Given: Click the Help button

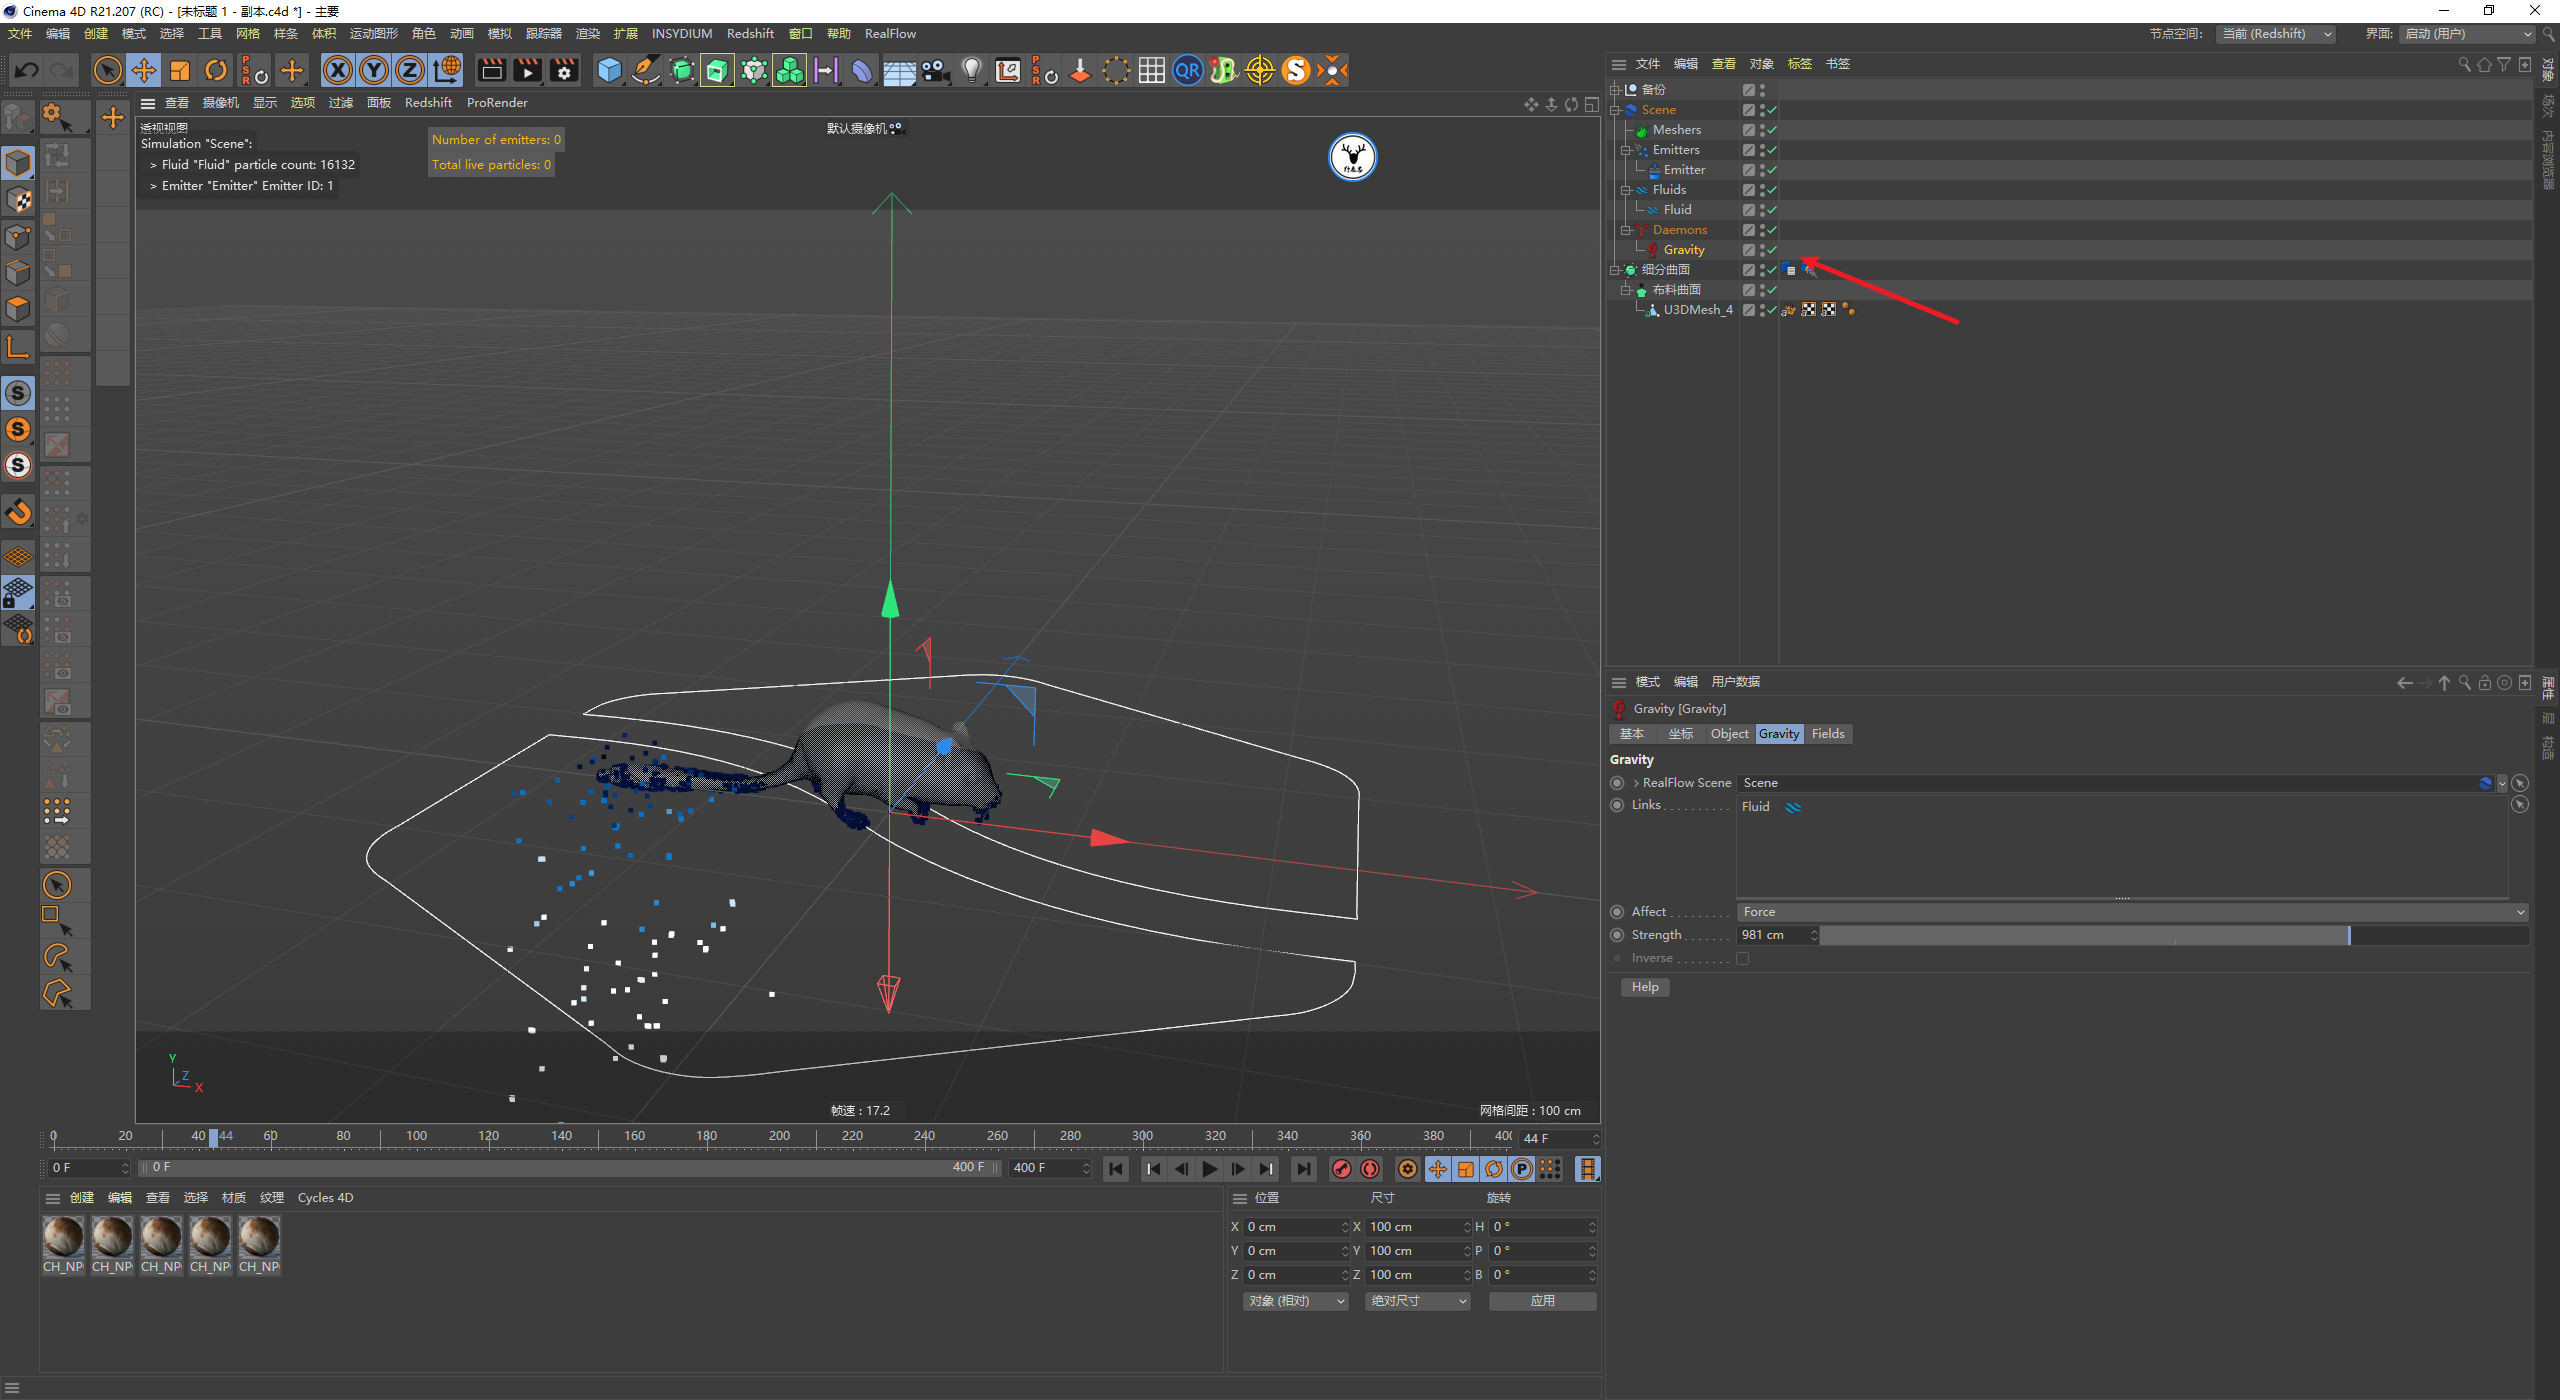Looking at the screenshot, I should click(1644, 987).
